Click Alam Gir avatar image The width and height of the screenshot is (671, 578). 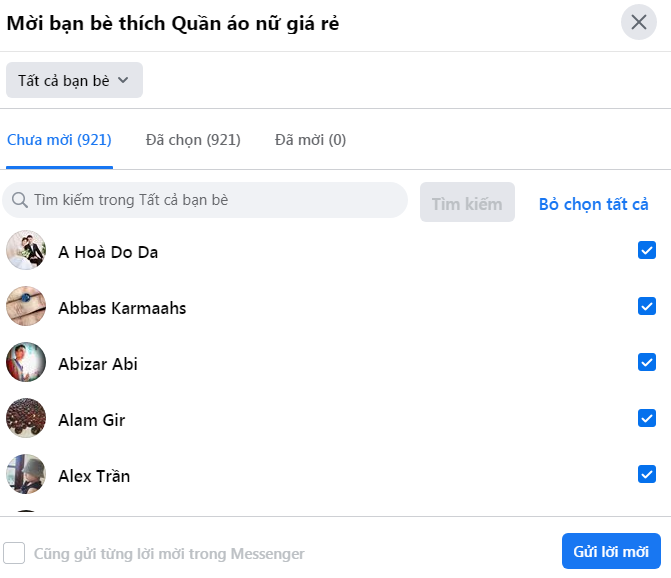point(26,418)
